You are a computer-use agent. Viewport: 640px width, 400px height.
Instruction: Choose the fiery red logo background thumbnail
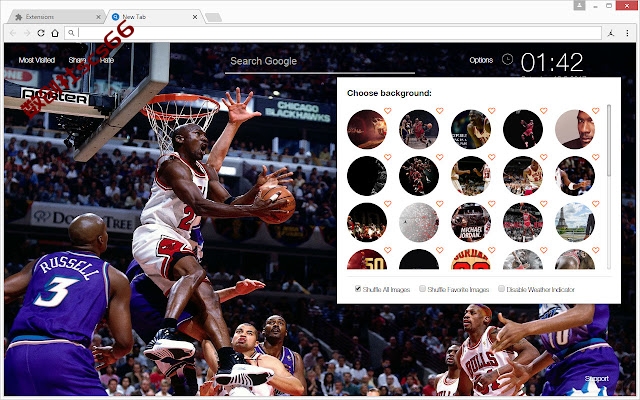[367, 129]
